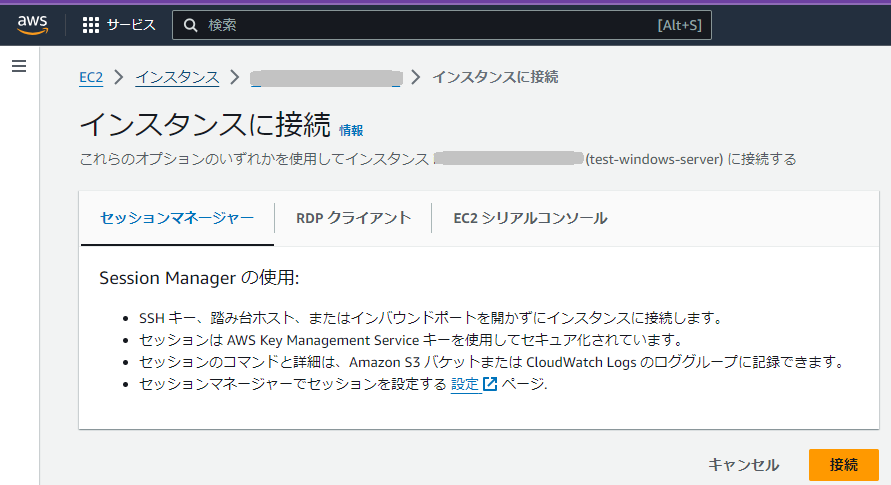Focus the 検索 search field
Viewport: 891px width, 485px height.
point(442,25)
